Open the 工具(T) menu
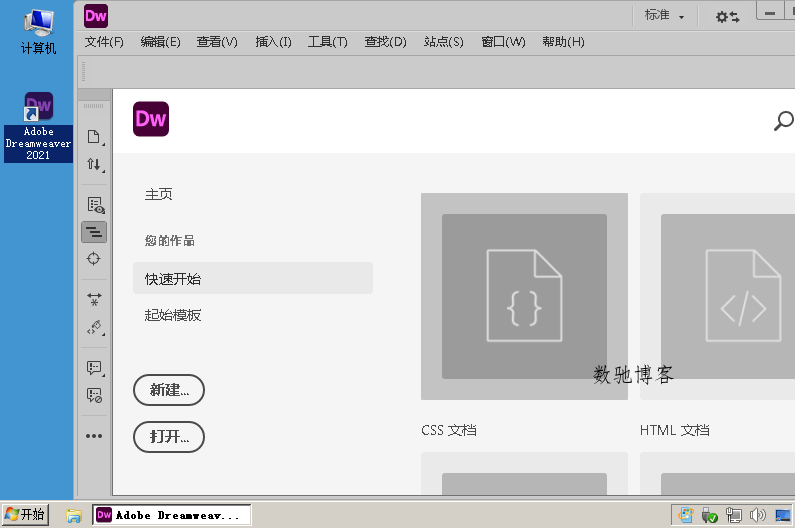Image resolution: width=795 pixels, height=528 pixels. click(328, 42)
